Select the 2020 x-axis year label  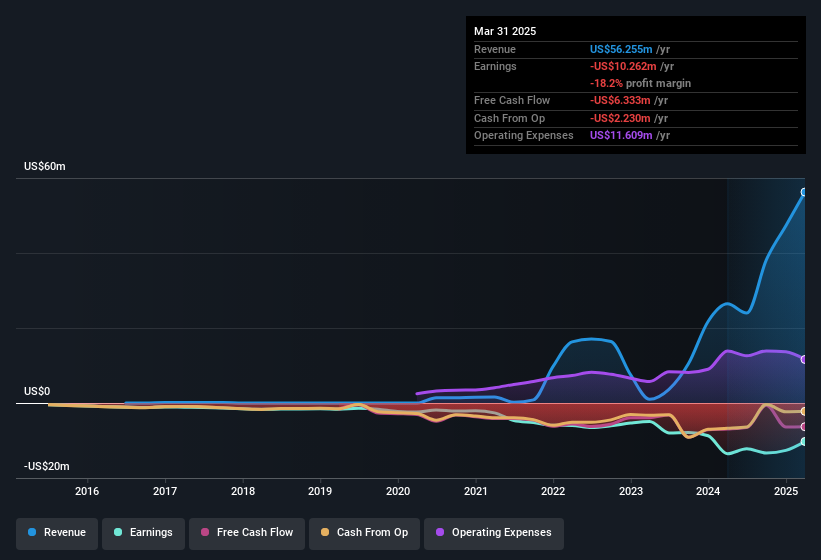tap(398, 491)
